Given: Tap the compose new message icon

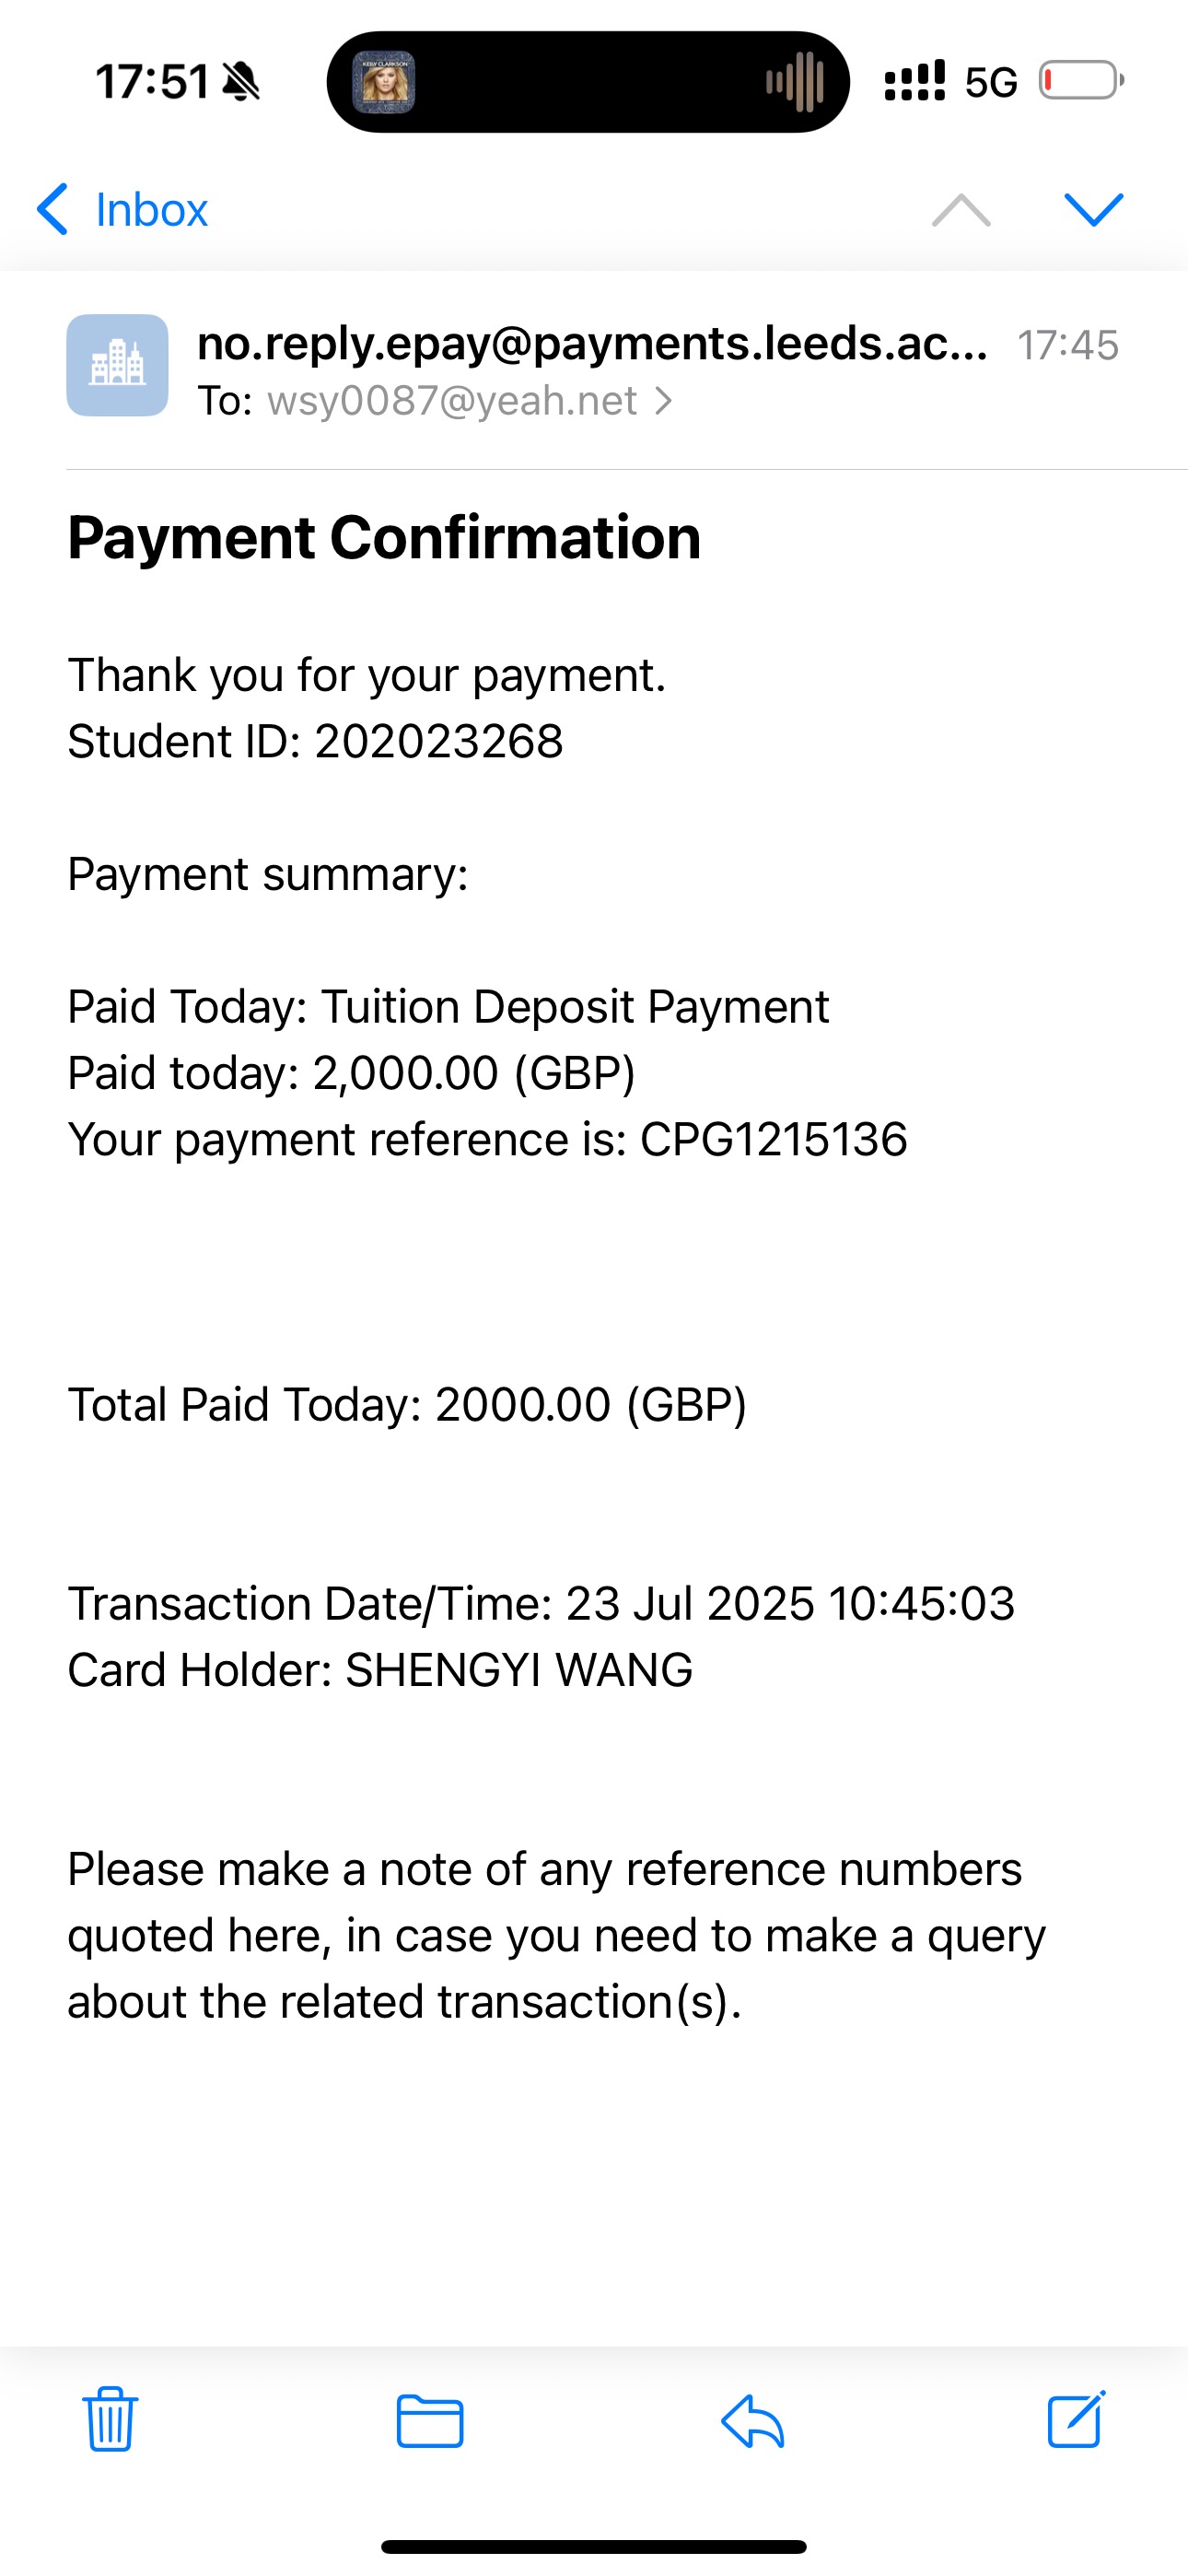Looking at the screenshot, I should click(1076, 2419).
